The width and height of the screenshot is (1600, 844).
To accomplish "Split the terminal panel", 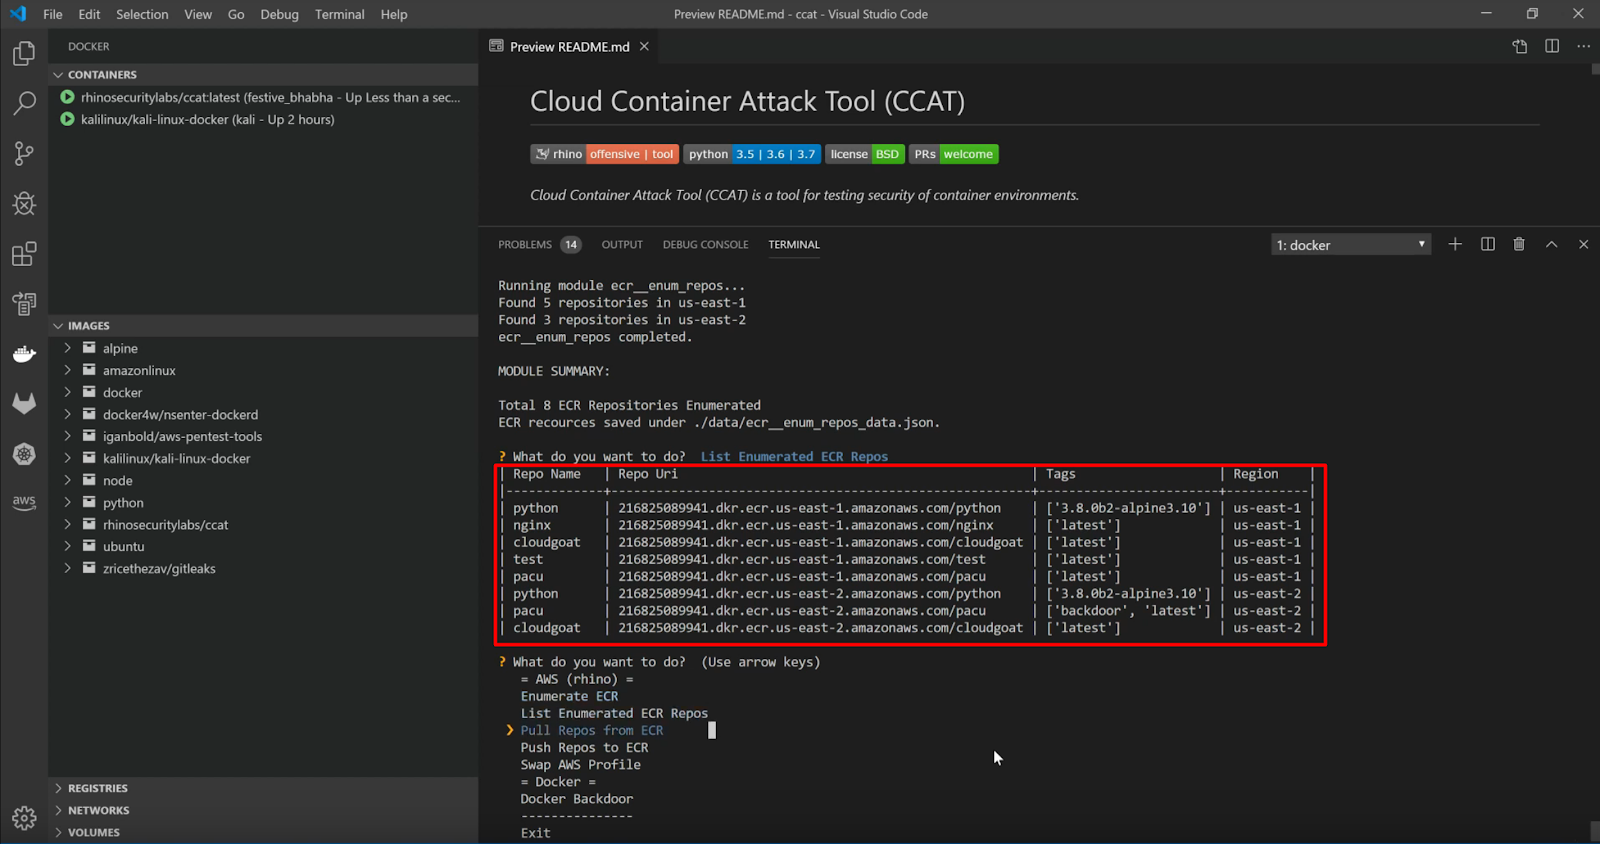I will [x=1488, y=244].
